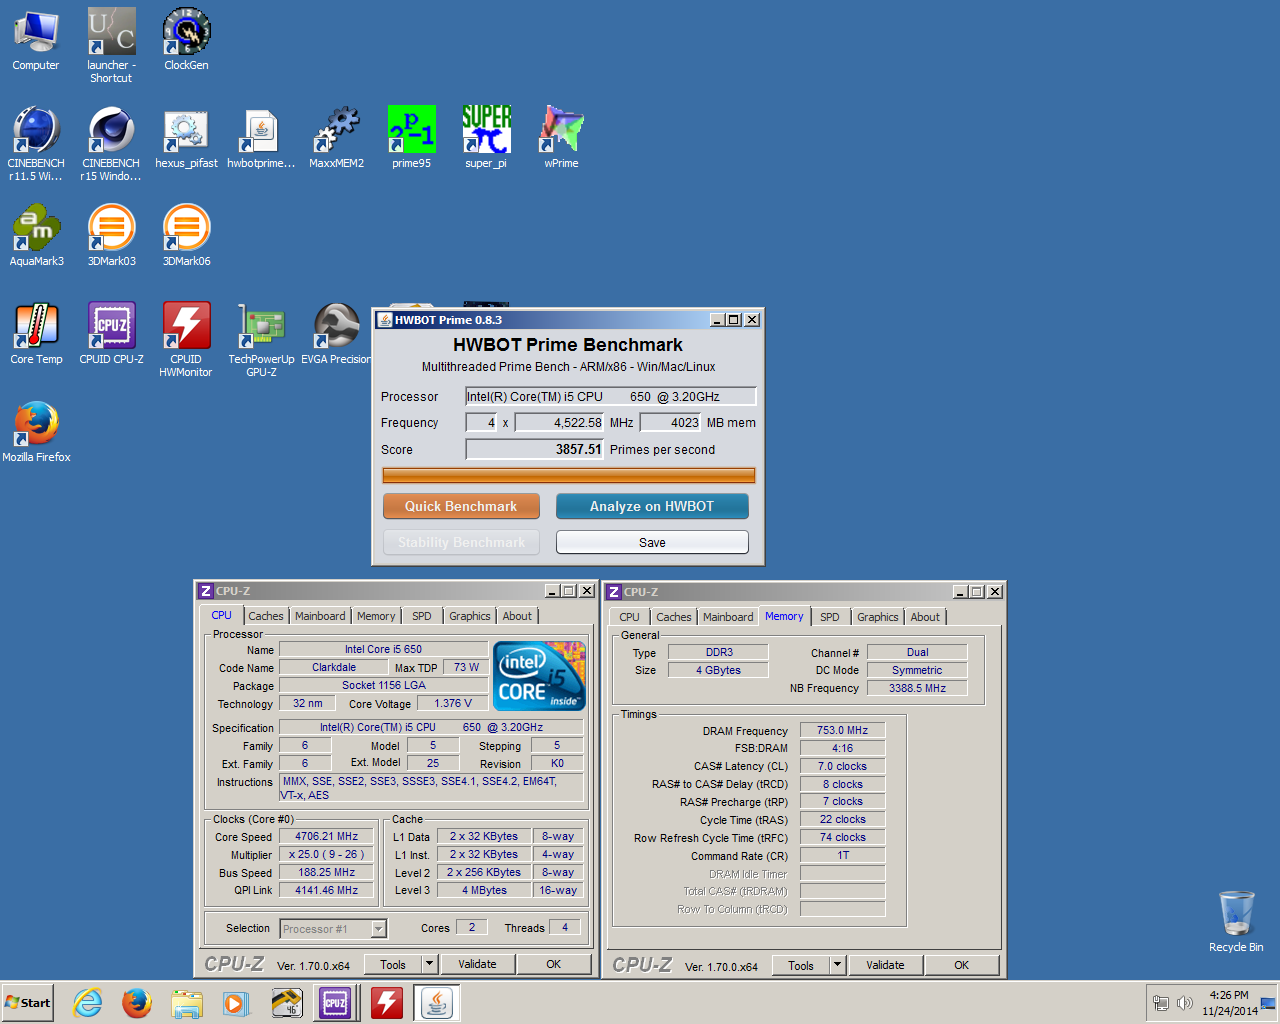The height and width of the screenshot is (1024, 1280).
Task: Open the Processor #1 selection dropdown
Action: 333,929
